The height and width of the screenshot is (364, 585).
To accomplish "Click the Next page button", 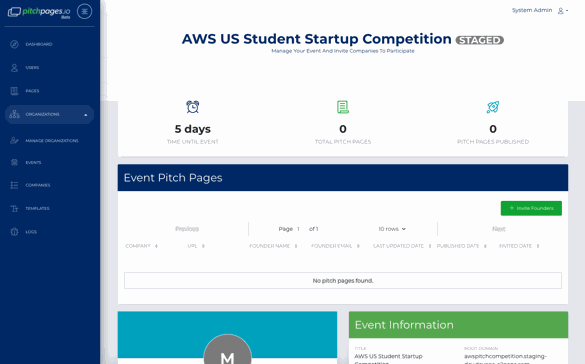I will [499, 229].
